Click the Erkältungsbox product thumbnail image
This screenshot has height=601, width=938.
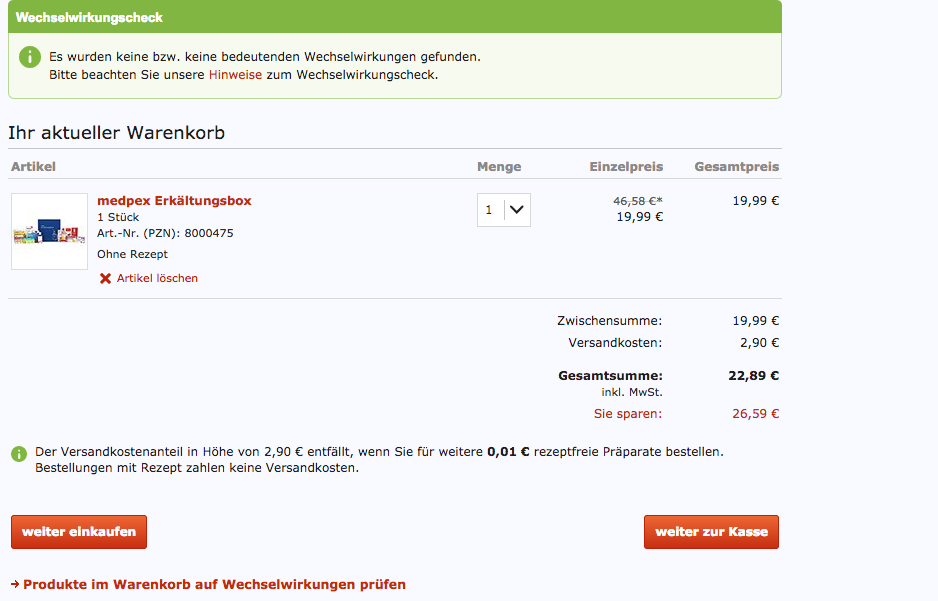[49, 232]
